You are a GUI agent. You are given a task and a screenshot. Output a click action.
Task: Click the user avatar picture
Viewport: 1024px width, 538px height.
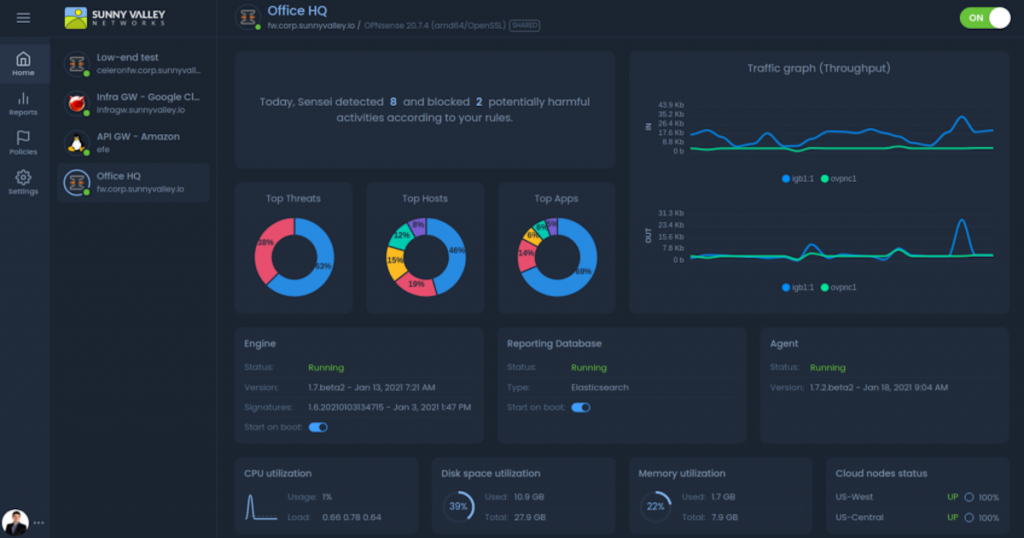(x=15, y=521)
